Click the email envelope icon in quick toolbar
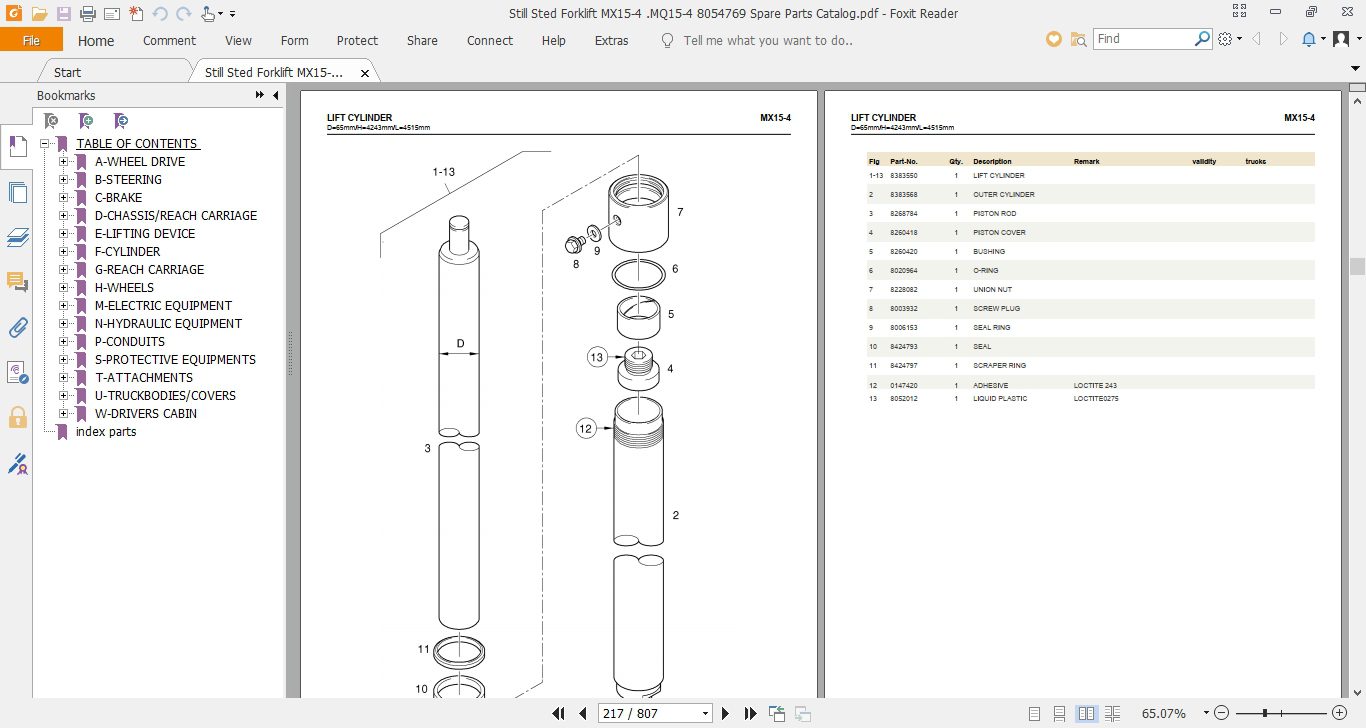The height and width of the screenshot is (728, 1366). [x=111, y=14]
